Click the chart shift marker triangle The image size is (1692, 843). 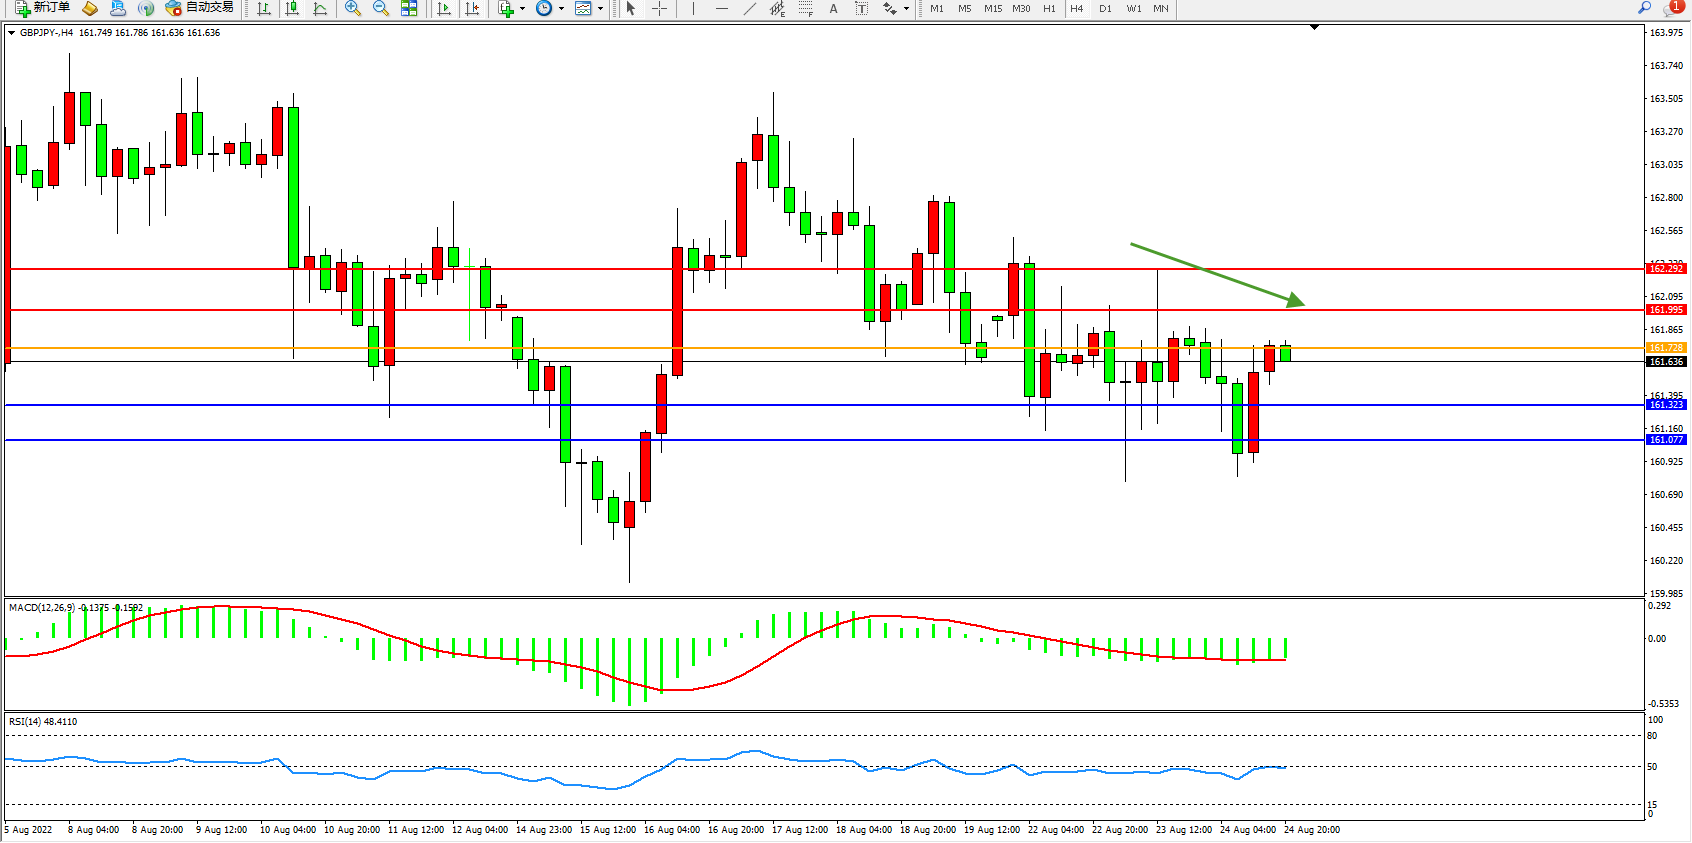pyautogui.click(x=1314, y=27)
